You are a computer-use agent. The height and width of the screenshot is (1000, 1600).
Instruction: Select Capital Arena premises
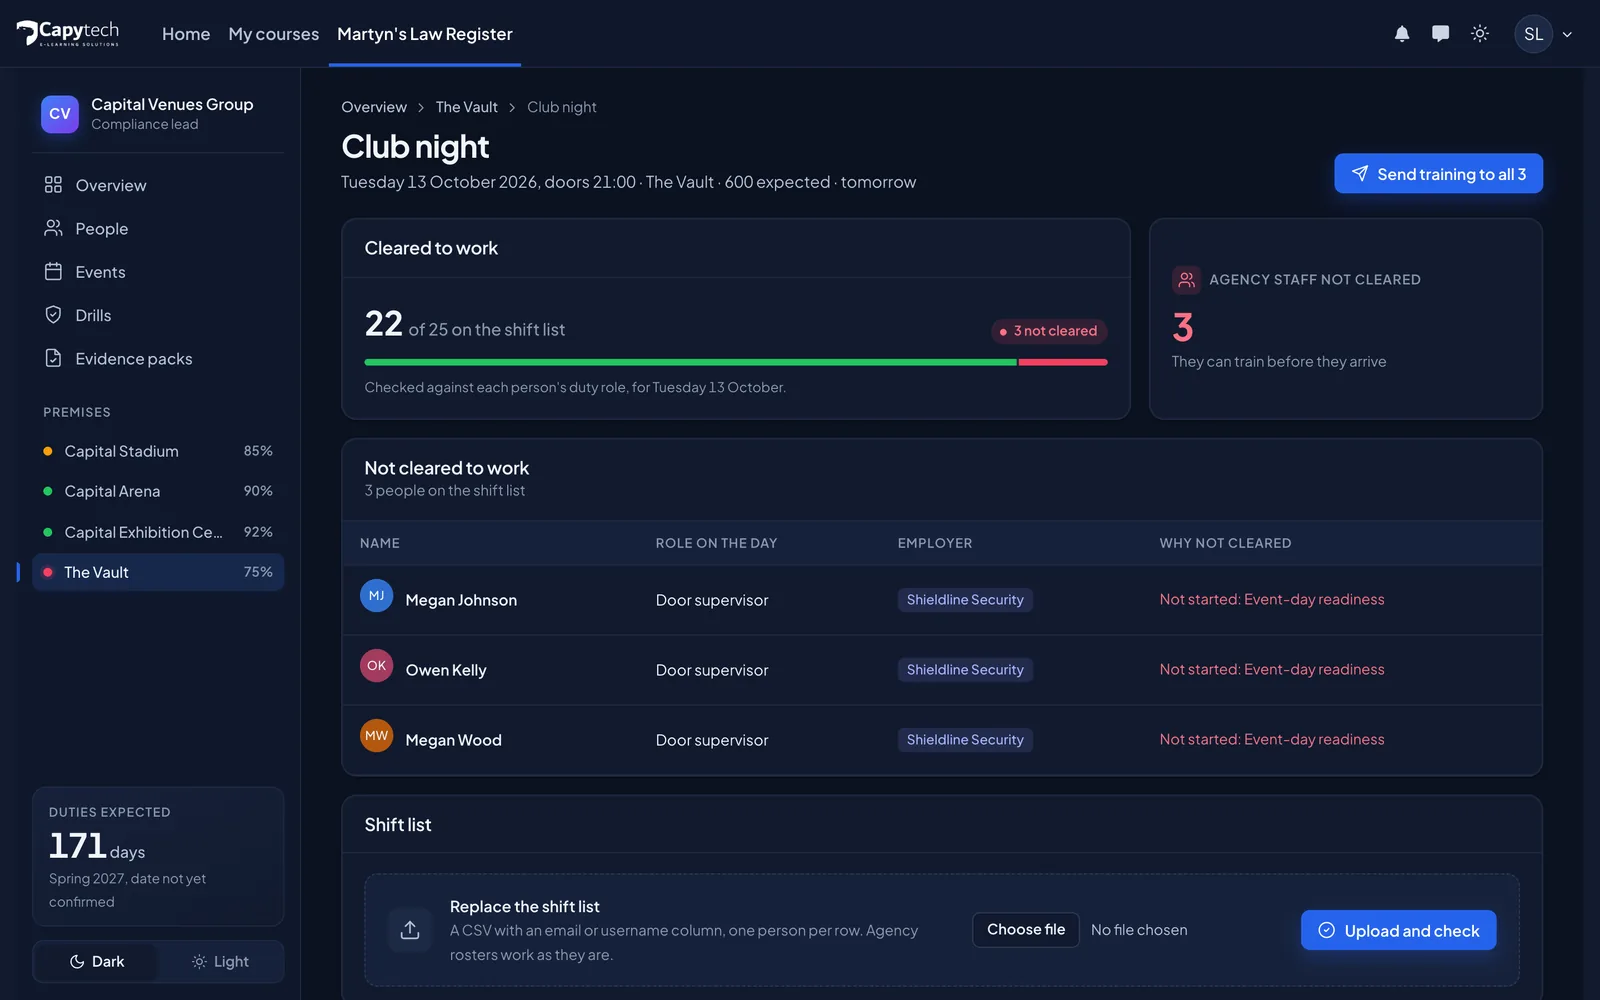pos(158,491)
